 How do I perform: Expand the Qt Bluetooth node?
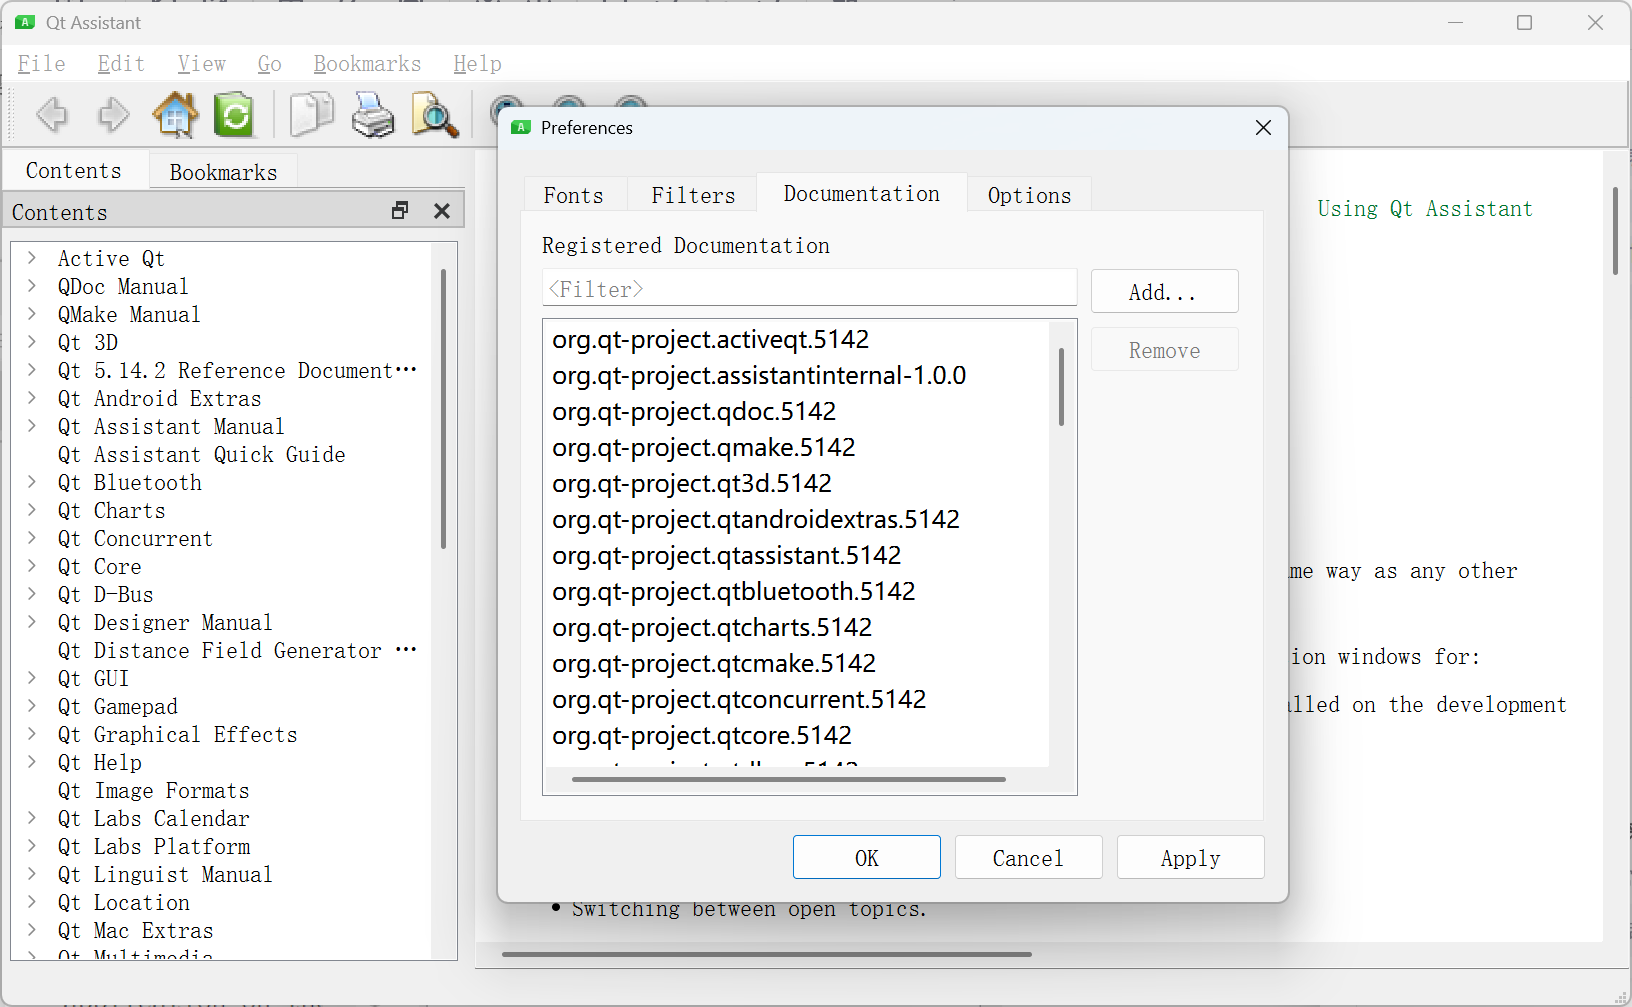point(32,482)
